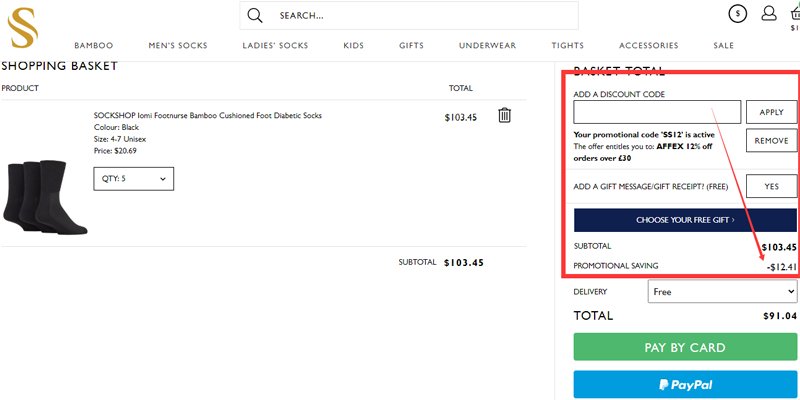Open the Bamboo menu
This screenshot has height=400, width=800.
93,45
